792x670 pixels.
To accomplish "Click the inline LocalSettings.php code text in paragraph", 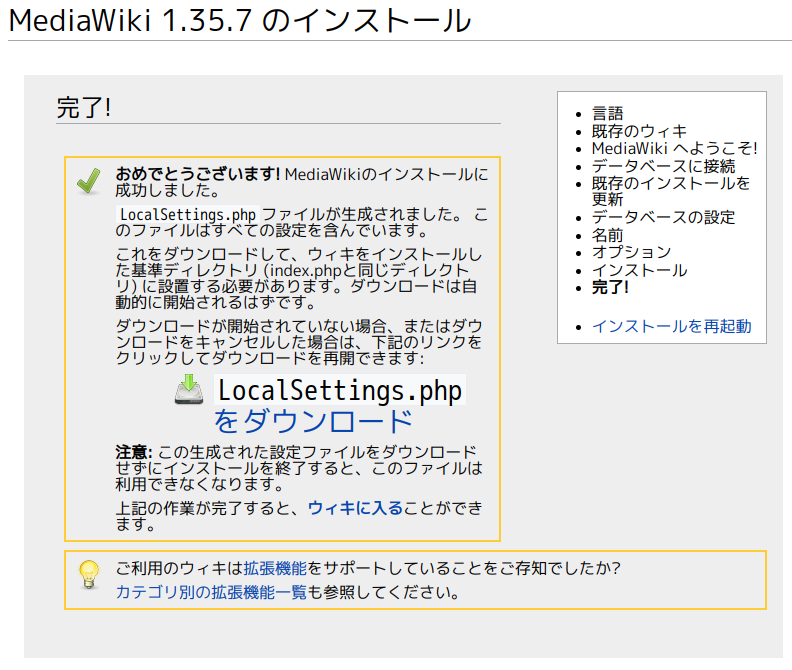I will [x=188, y=214].
